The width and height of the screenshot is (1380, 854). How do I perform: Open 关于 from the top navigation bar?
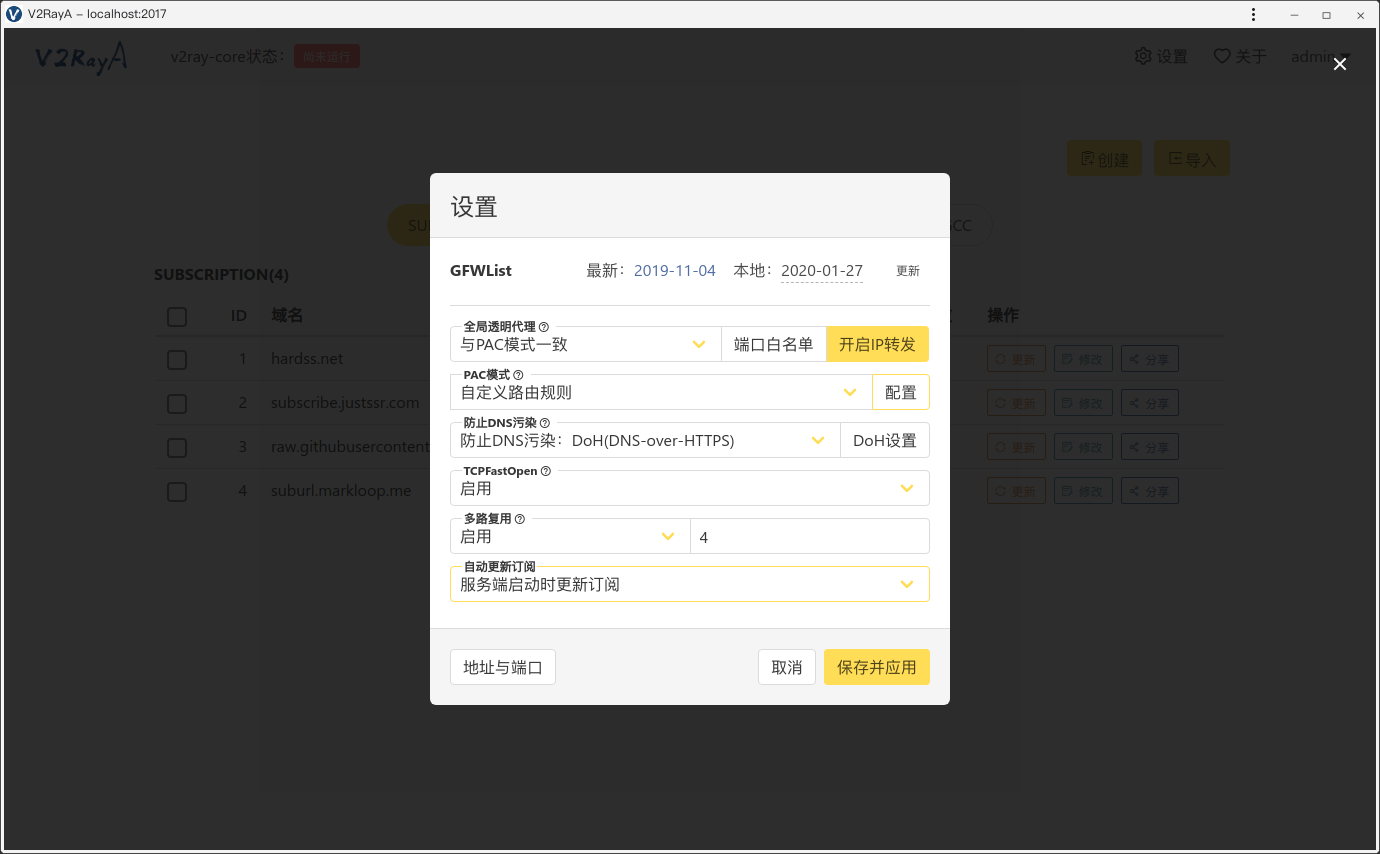click(x=1240, y=57)
